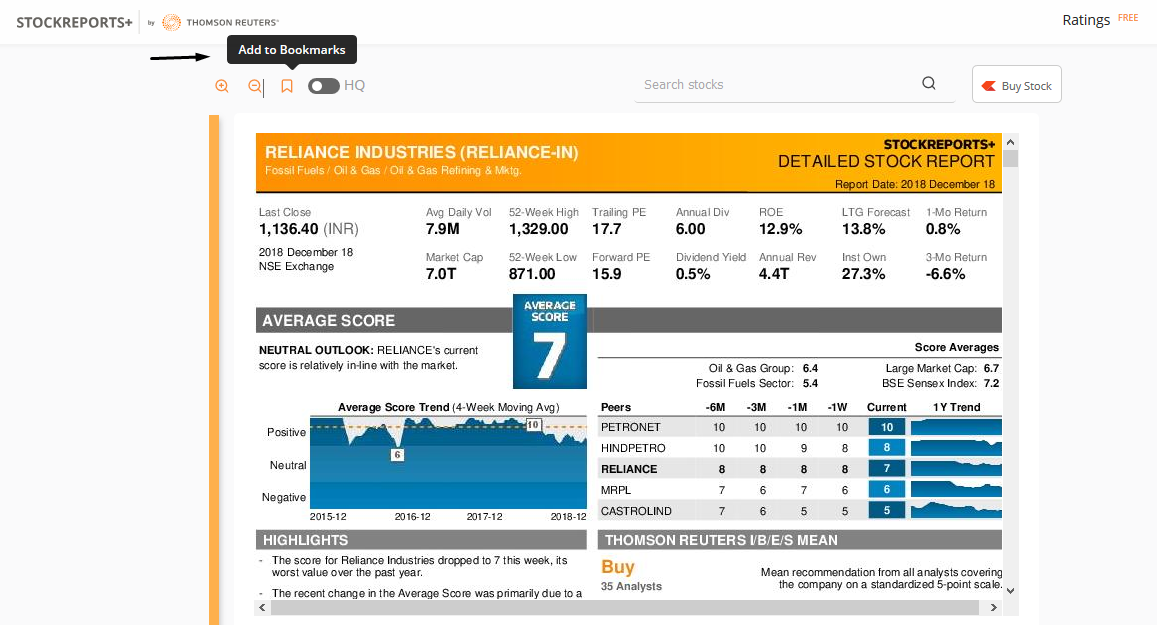Click the Dividend Yield 0.5% value

pyautogui.click(x=693, y=274)
